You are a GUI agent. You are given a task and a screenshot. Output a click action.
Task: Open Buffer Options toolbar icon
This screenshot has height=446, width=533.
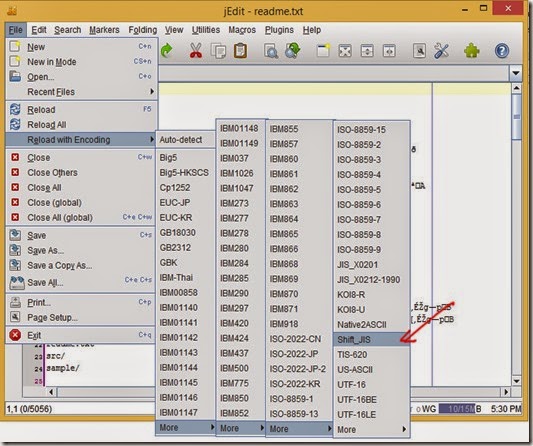(x=419, y=51)
